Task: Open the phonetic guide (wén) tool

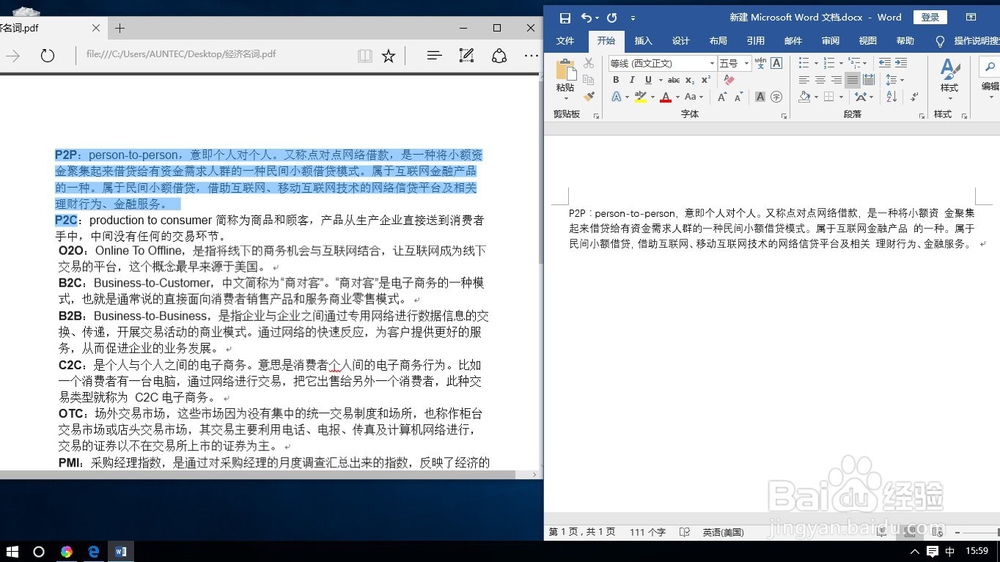Action: 760,63
